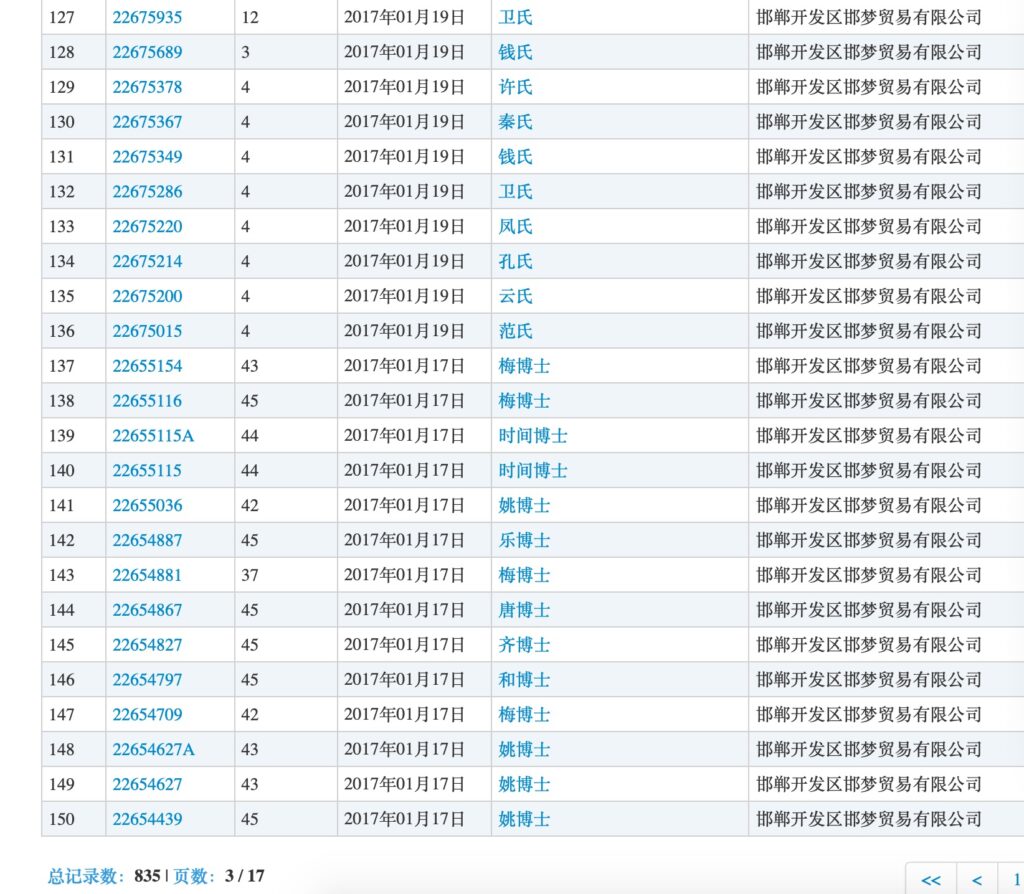Screen dimensions: 1024x894
Task: Open registration number 22654881
Action: pos(147,575)
